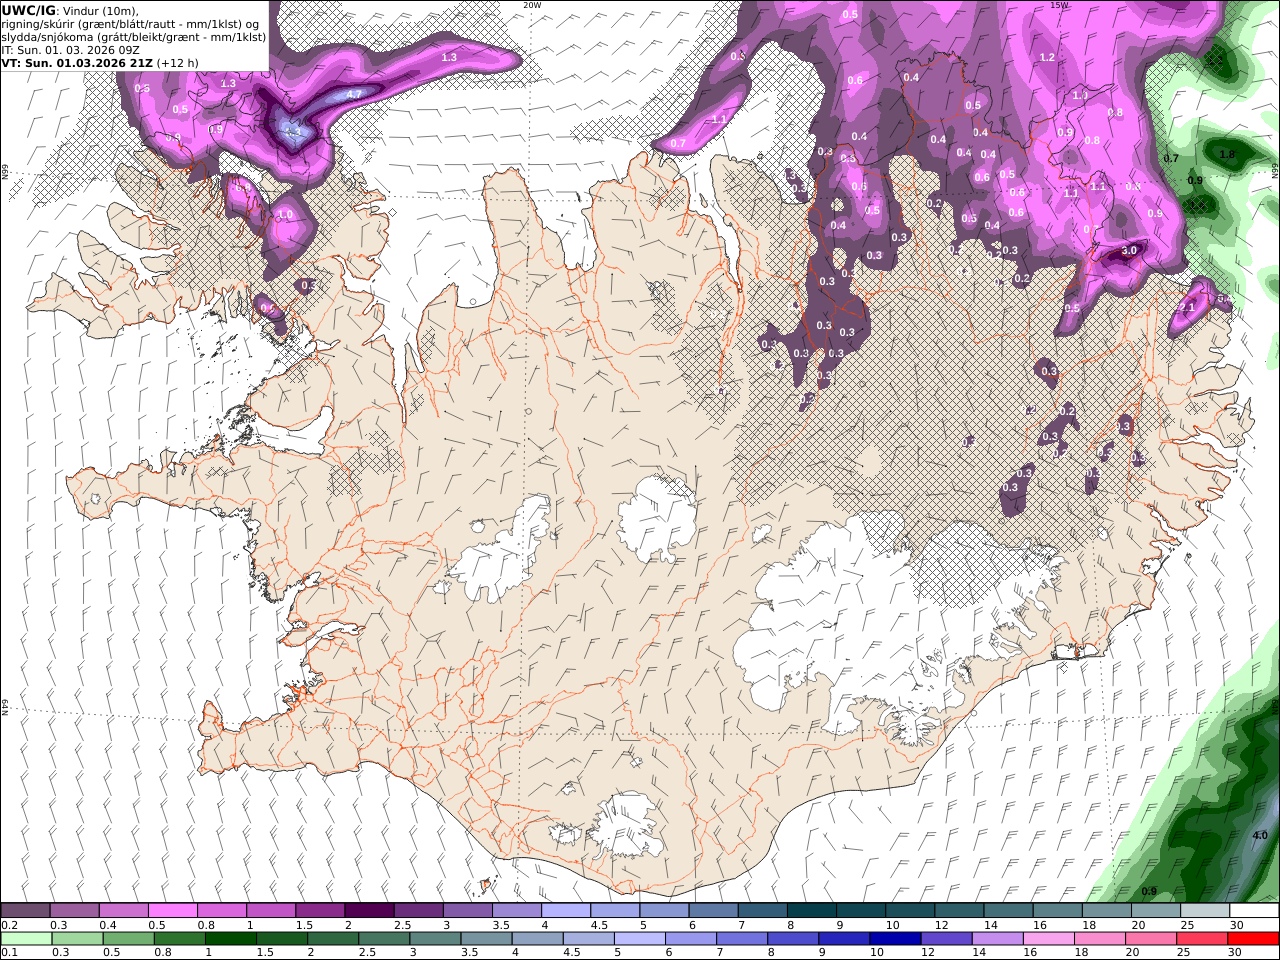
Task: Select the light lavender swatch above lower label 5
Action: (x=640, y=939)
